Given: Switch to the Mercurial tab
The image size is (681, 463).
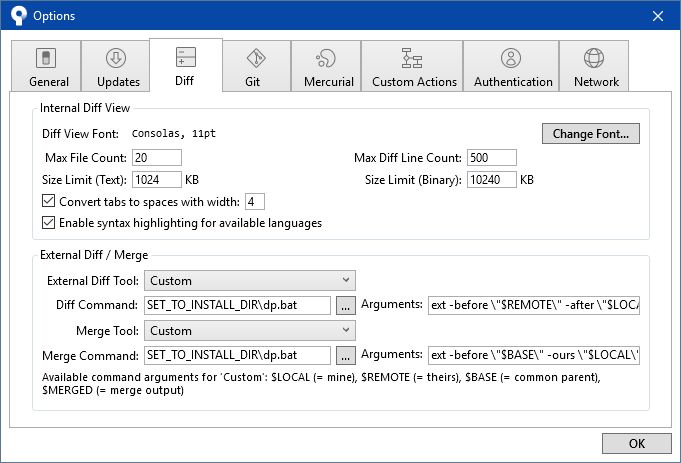Looking at the screenshot, I should [x=326, y=66].
